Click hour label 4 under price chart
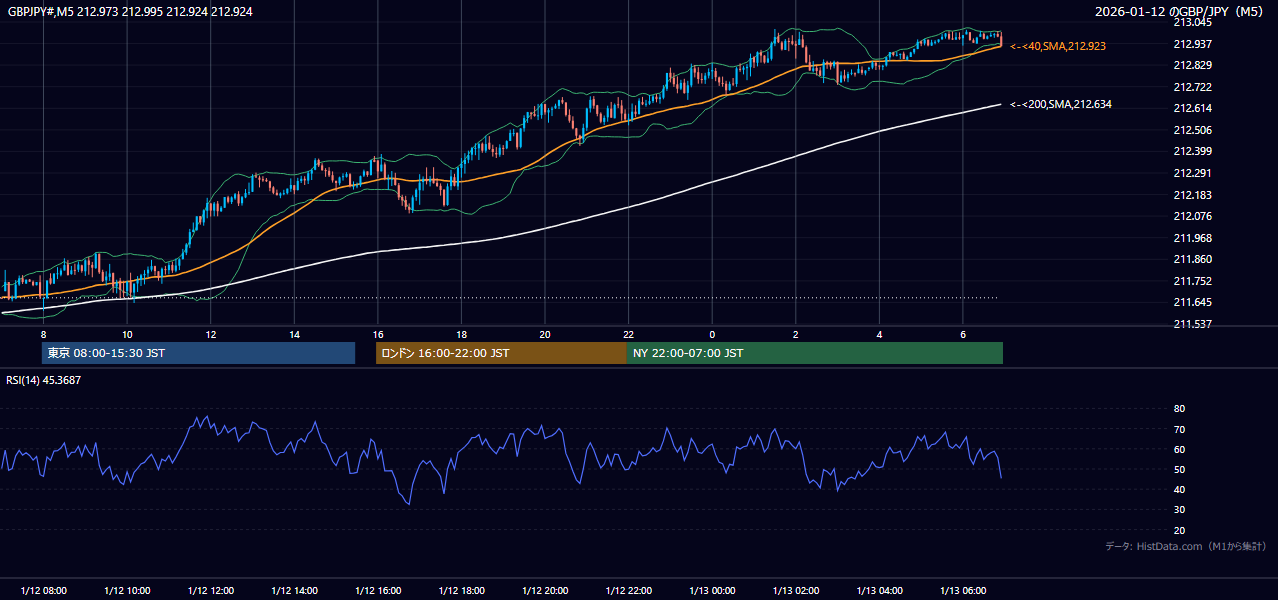 coord(879,334)
